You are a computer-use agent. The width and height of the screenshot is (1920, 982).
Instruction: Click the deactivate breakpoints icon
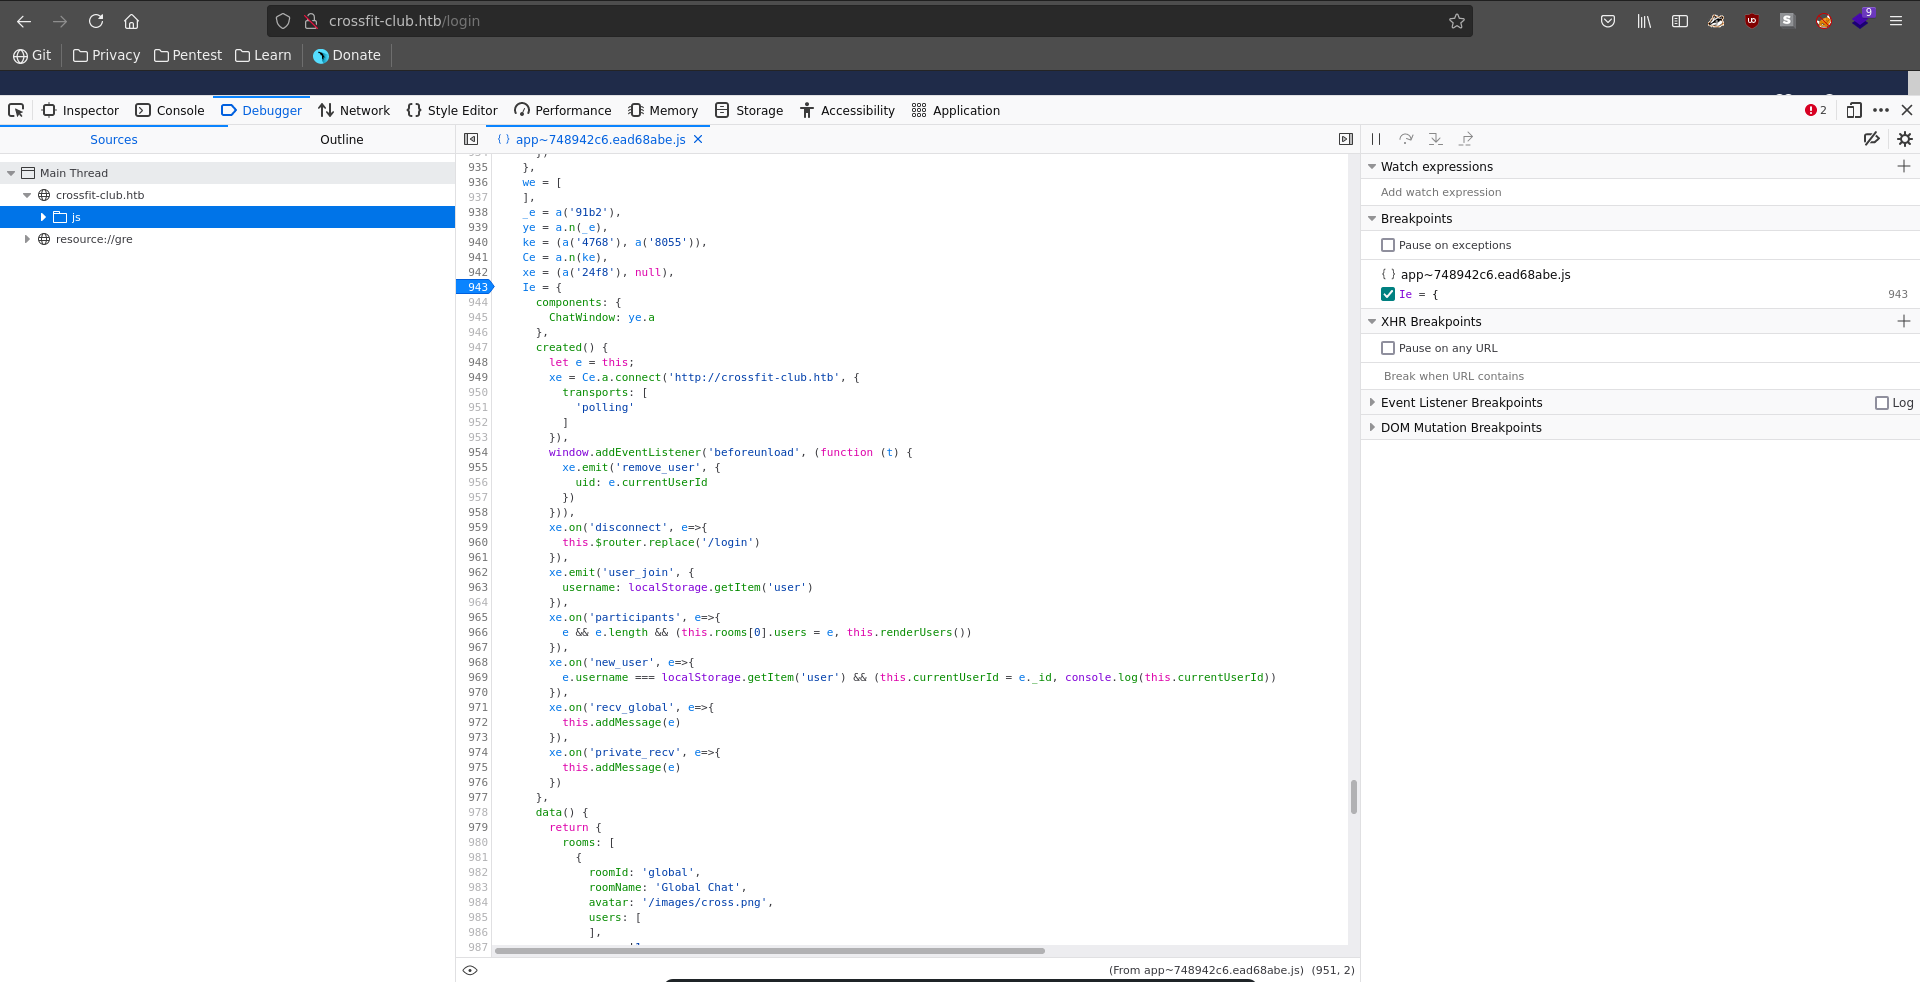coord(1871,139)
